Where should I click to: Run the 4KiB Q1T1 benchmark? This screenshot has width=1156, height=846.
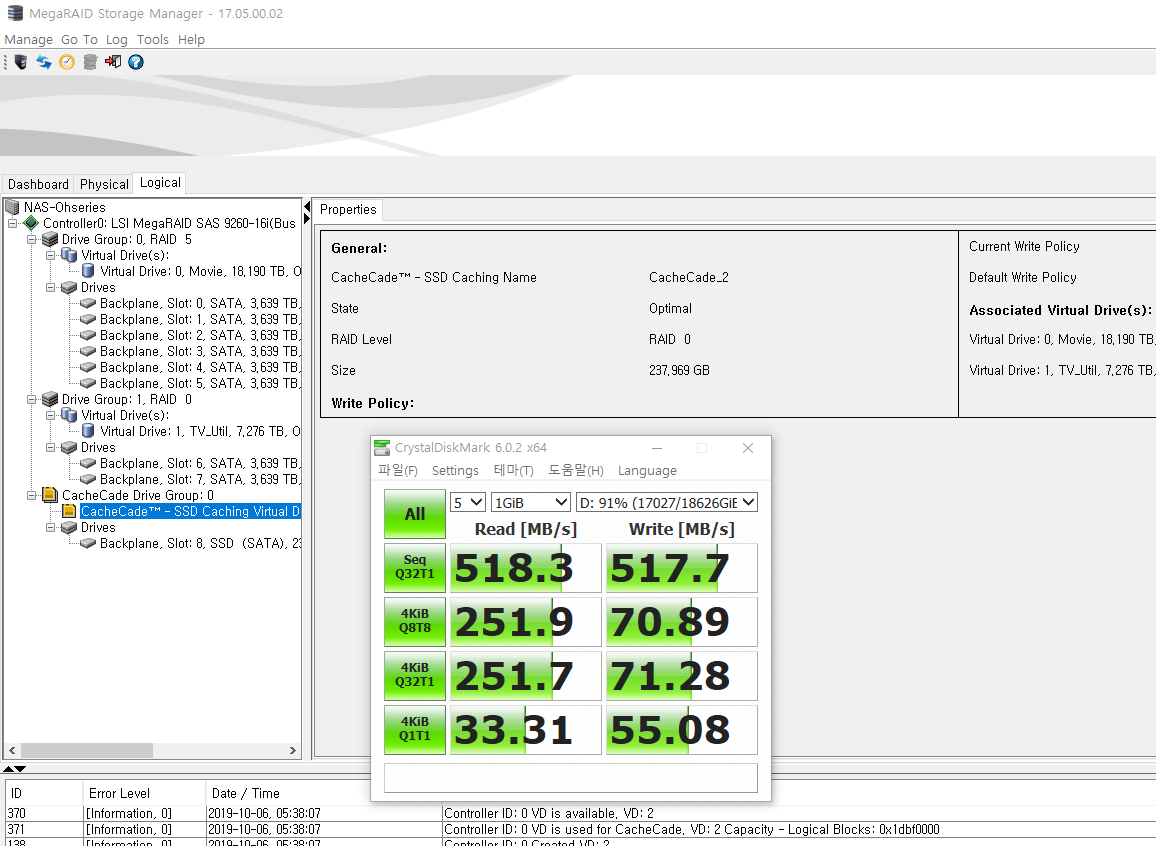(x=415, y=730)
